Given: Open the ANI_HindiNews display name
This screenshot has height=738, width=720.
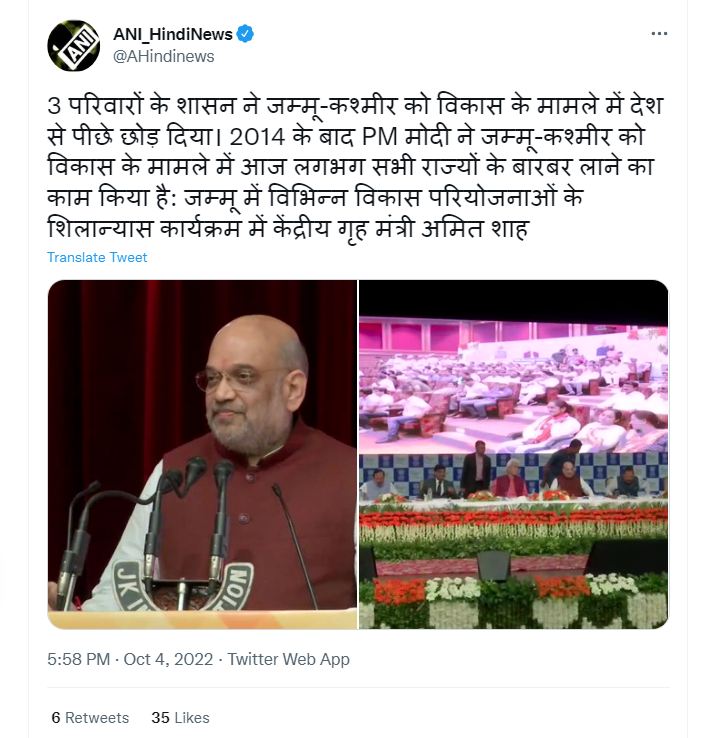Looking at the screenshot, I should 173,34.
